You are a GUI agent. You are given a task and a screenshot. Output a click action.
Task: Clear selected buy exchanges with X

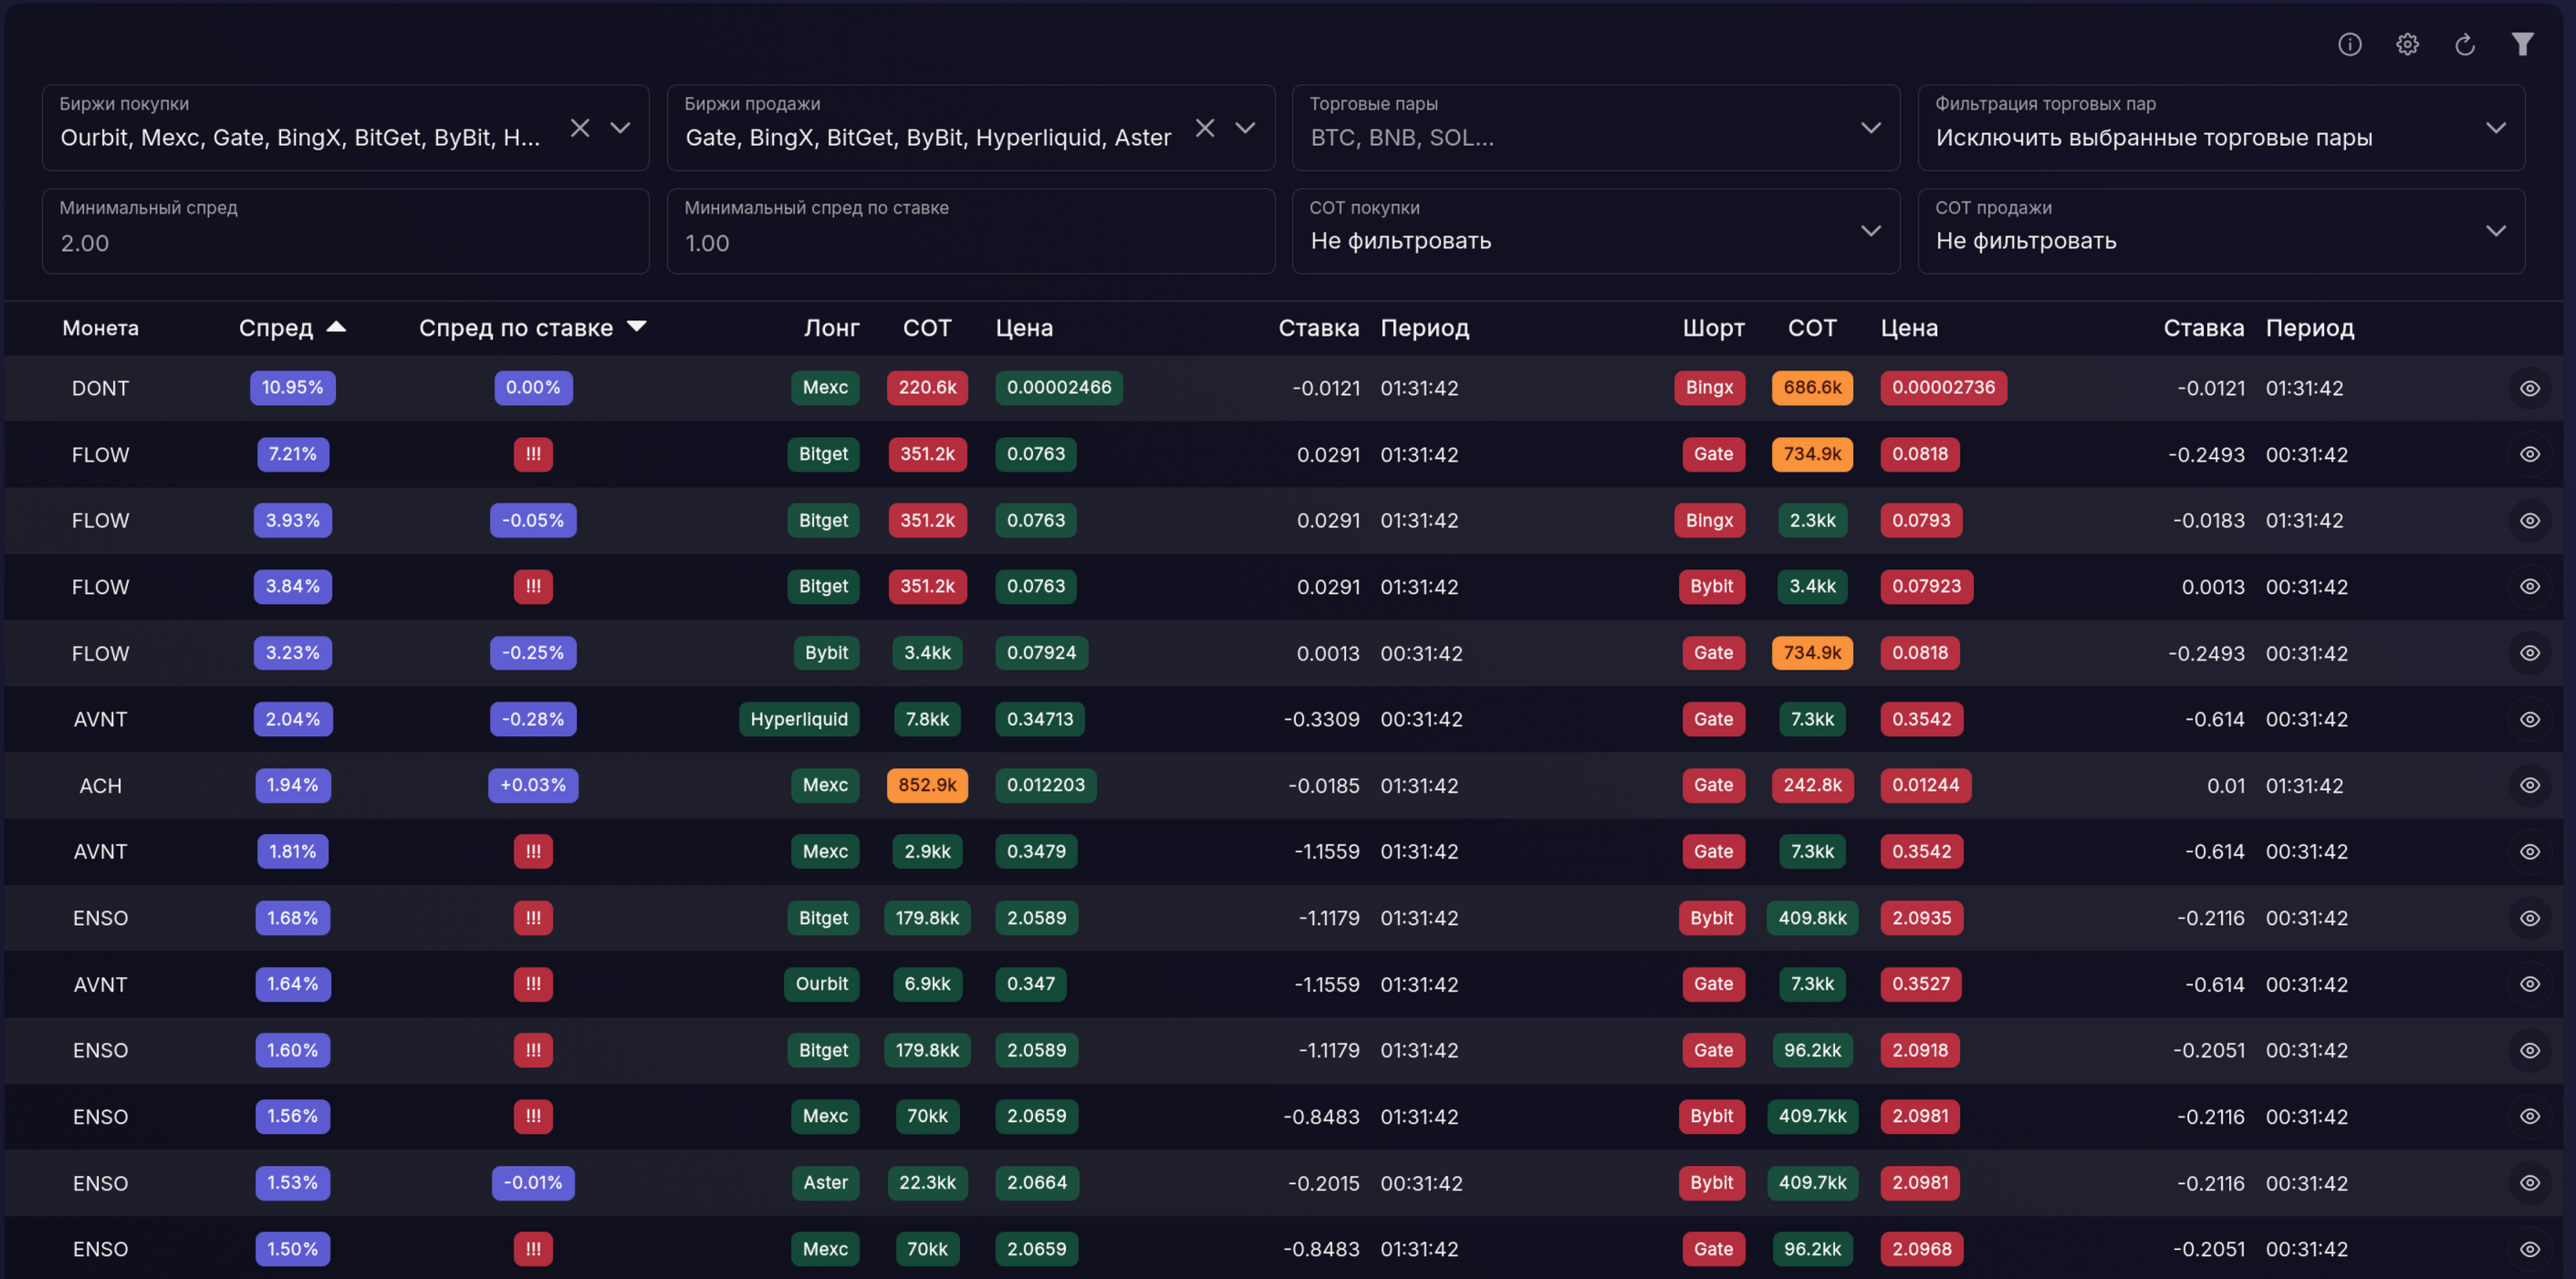(580, 128)
